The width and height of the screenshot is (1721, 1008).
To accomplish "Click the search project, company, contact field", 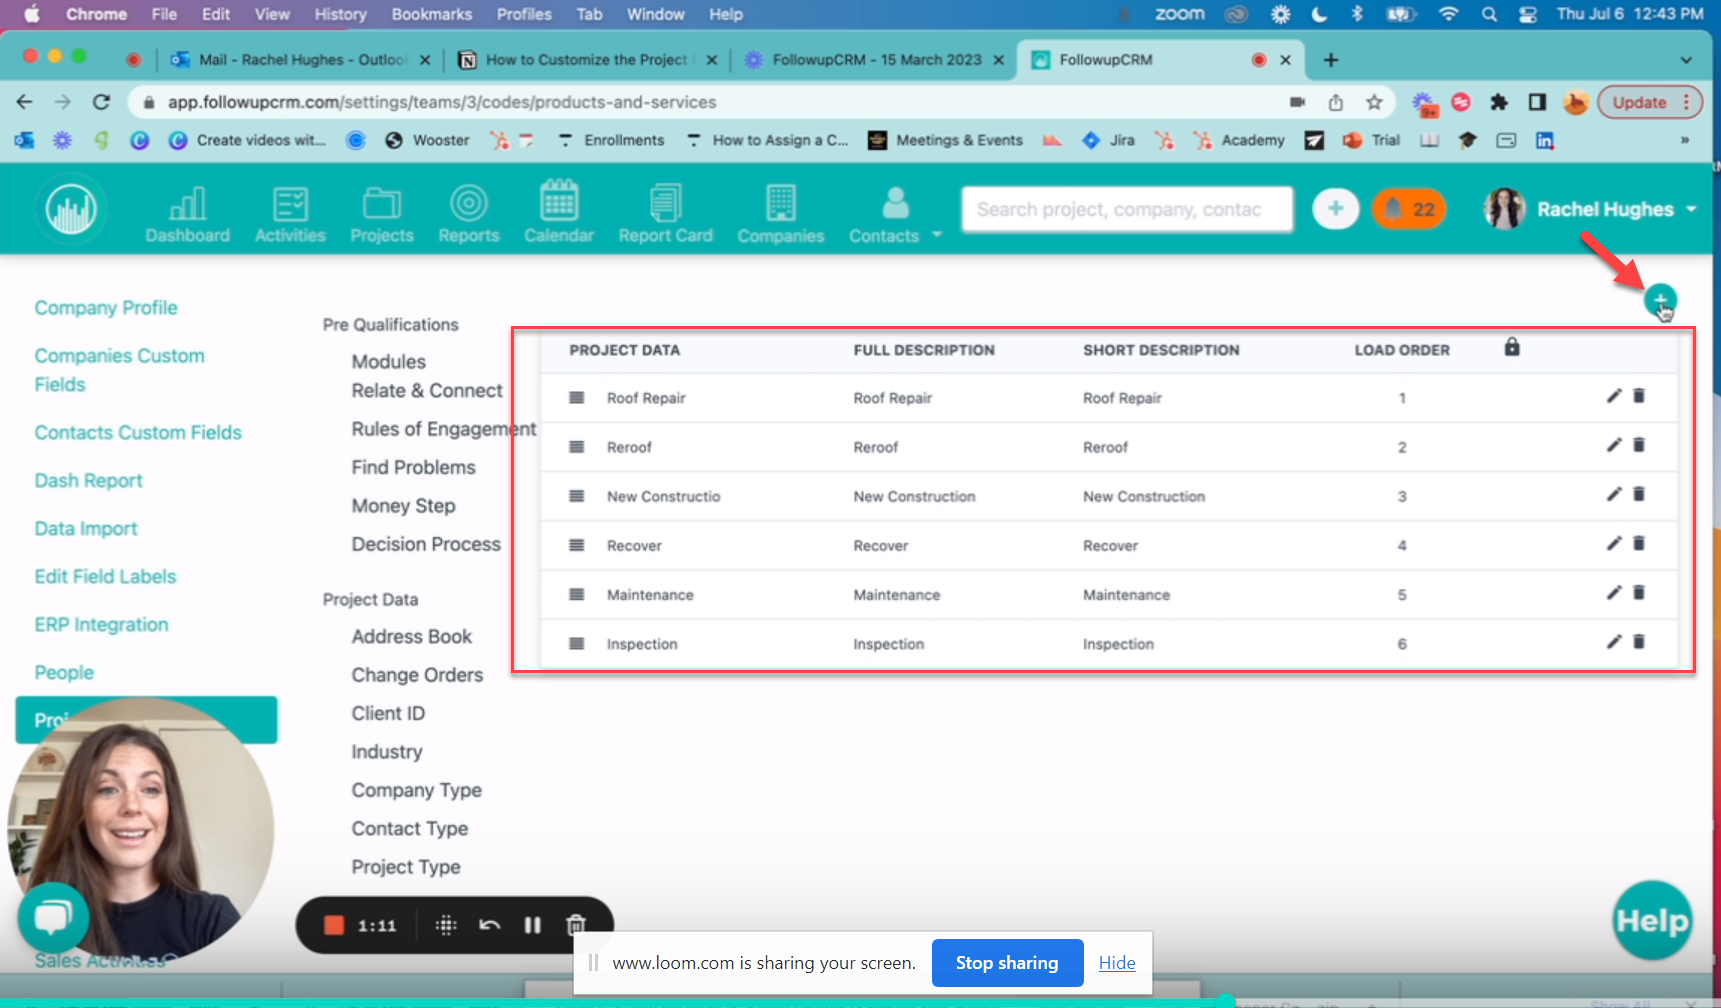I will tap(1126, 209).
